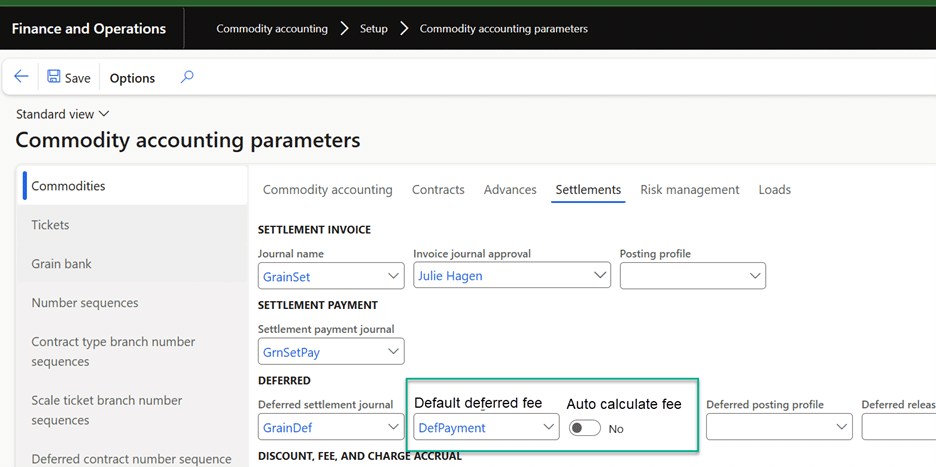
Task: Open Number sequences in the sidebar
Action: tap(85, 303)
